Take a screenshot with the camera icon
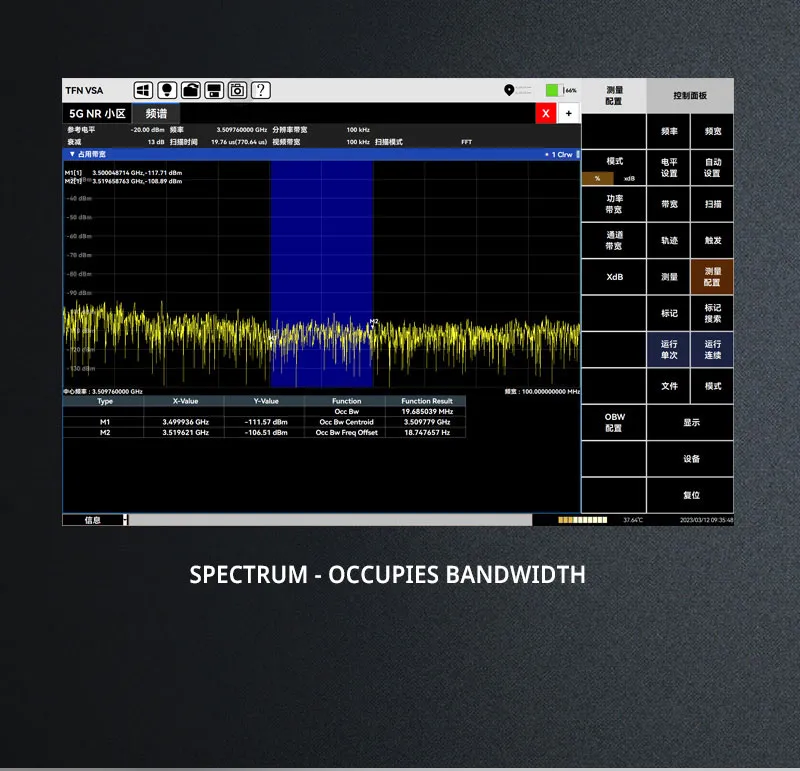 pos(237,91)
